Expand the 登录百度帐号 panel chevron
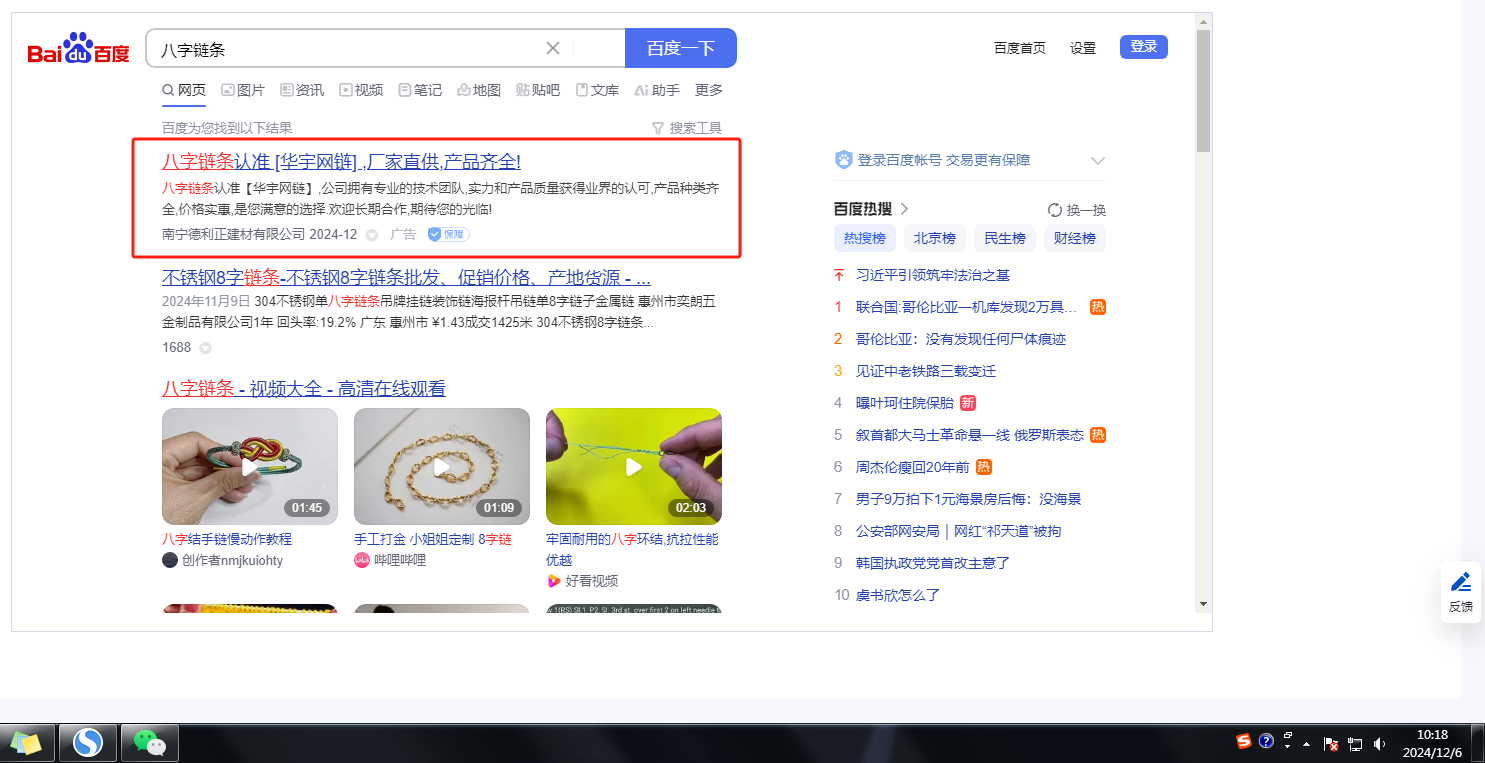The height and width of the screenshot is (763, 1485). (1097, 161)
